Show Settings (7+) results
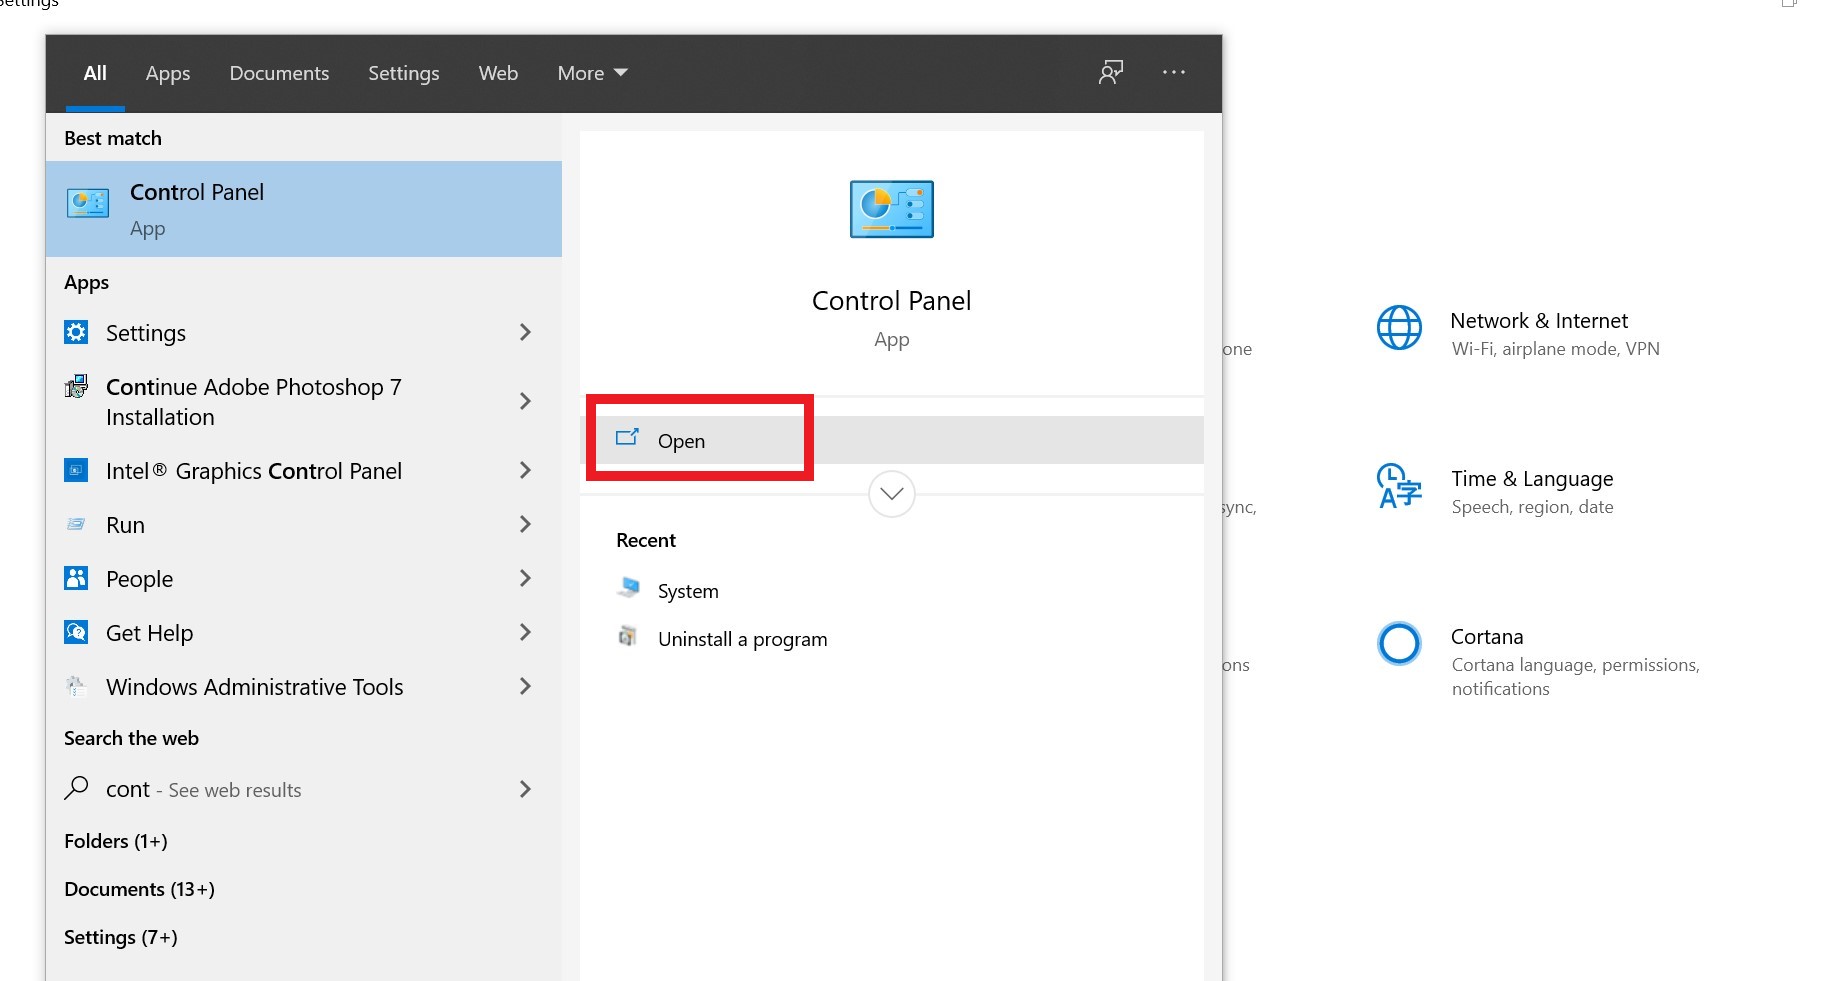The width and height of the screenshot is (1838, 981). click(x=120, y=937)
